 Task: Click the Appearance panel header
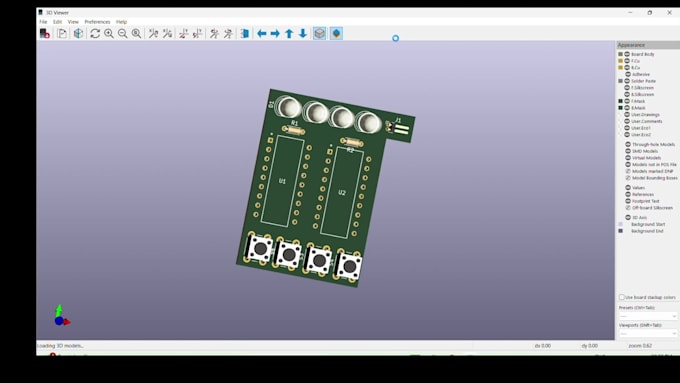point(648,45)
